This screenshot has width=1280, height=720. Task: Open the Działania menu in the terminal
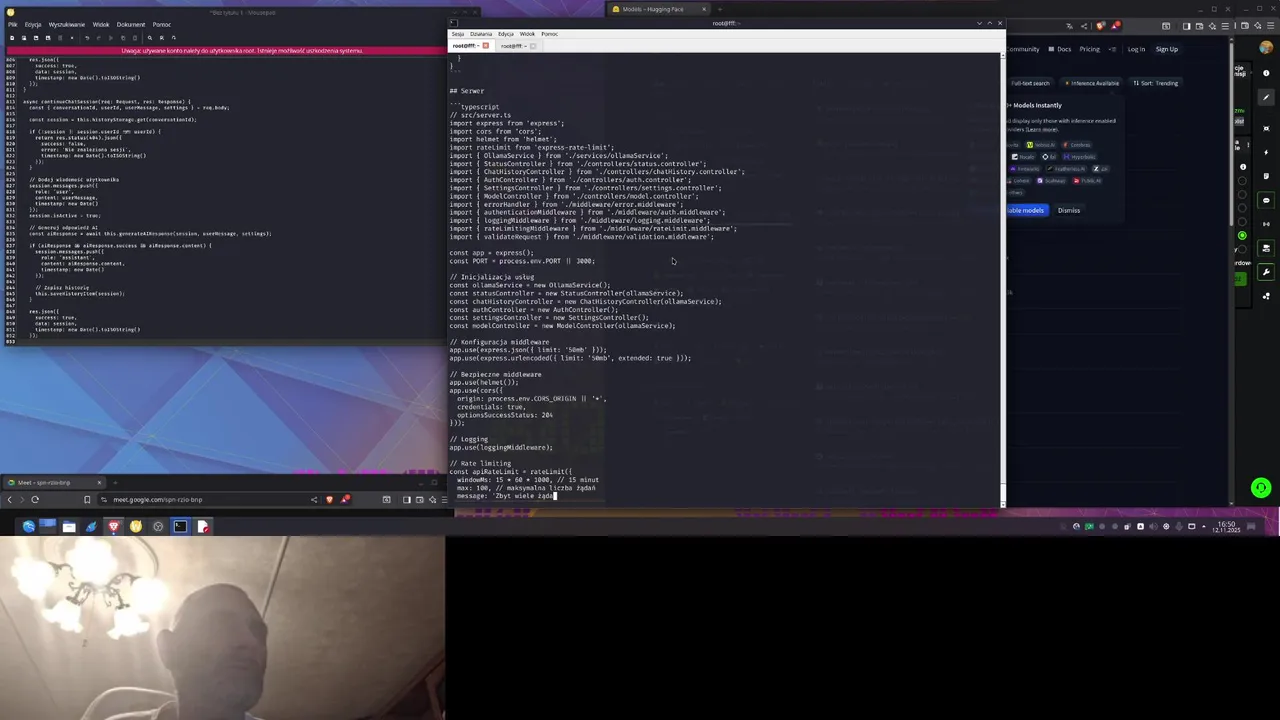click(481, 34)
